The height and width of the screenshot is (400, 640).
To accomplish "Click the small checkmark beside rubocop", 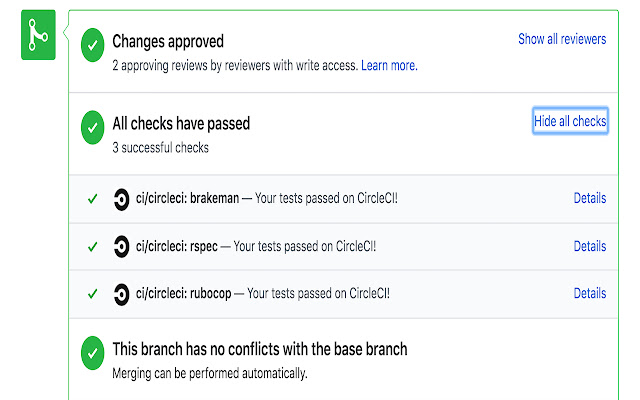I will 92,294.
